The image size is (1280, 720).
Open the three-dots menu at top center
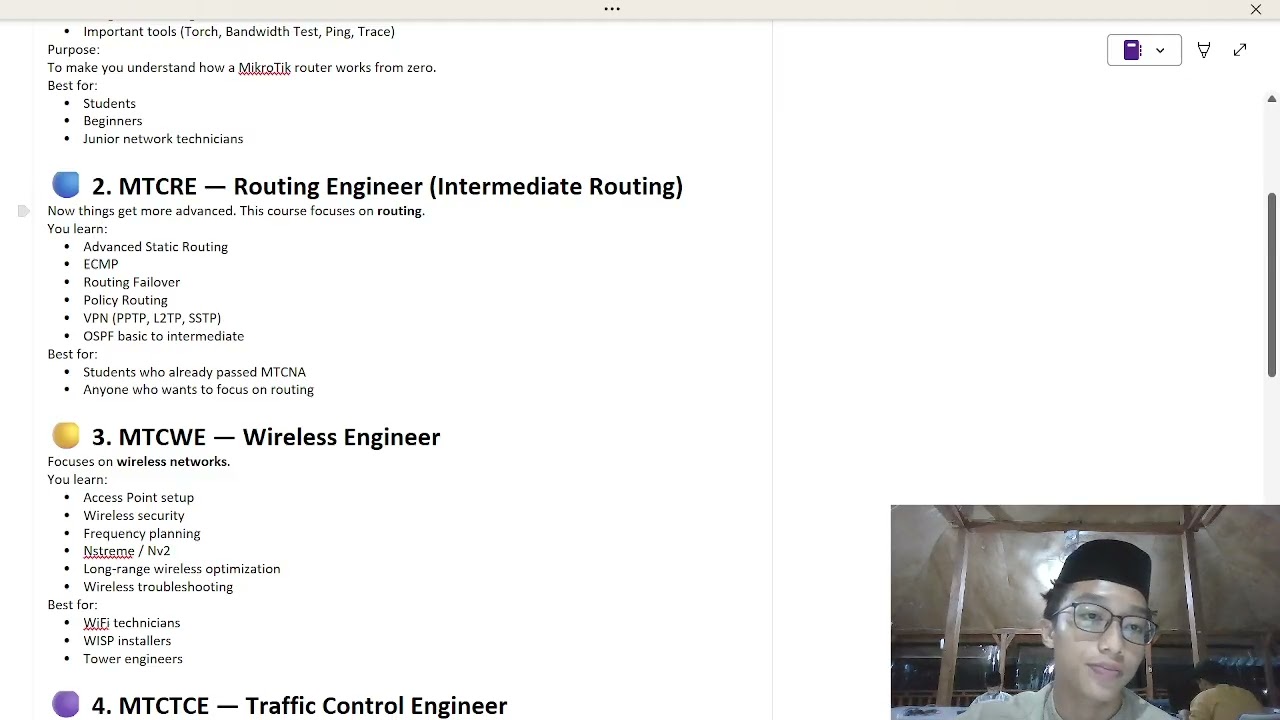(x=612, y=9)
